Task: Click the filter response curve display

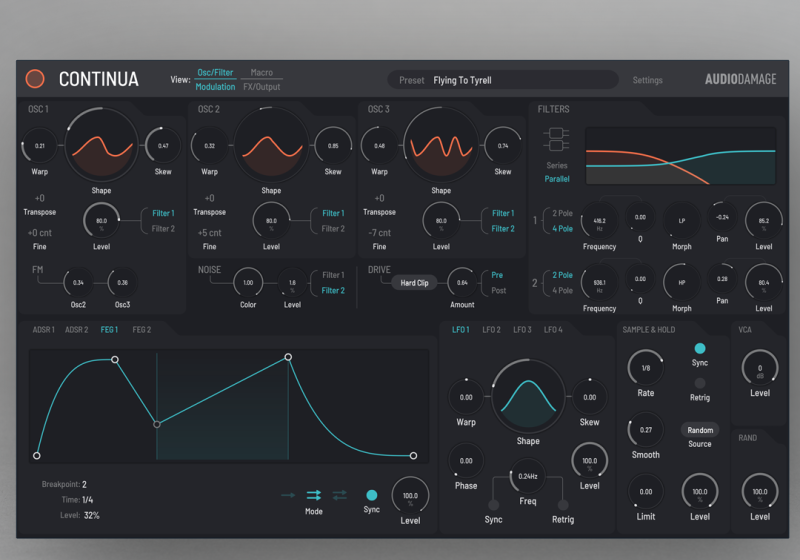Action: pyautogui.click(x=681, y=156)
